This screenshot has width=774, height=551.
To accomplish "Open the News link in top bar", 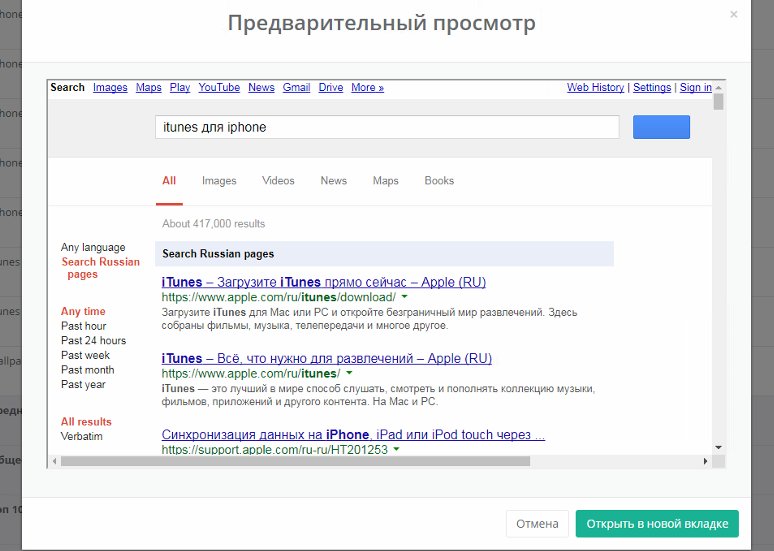I will [261, 87].
